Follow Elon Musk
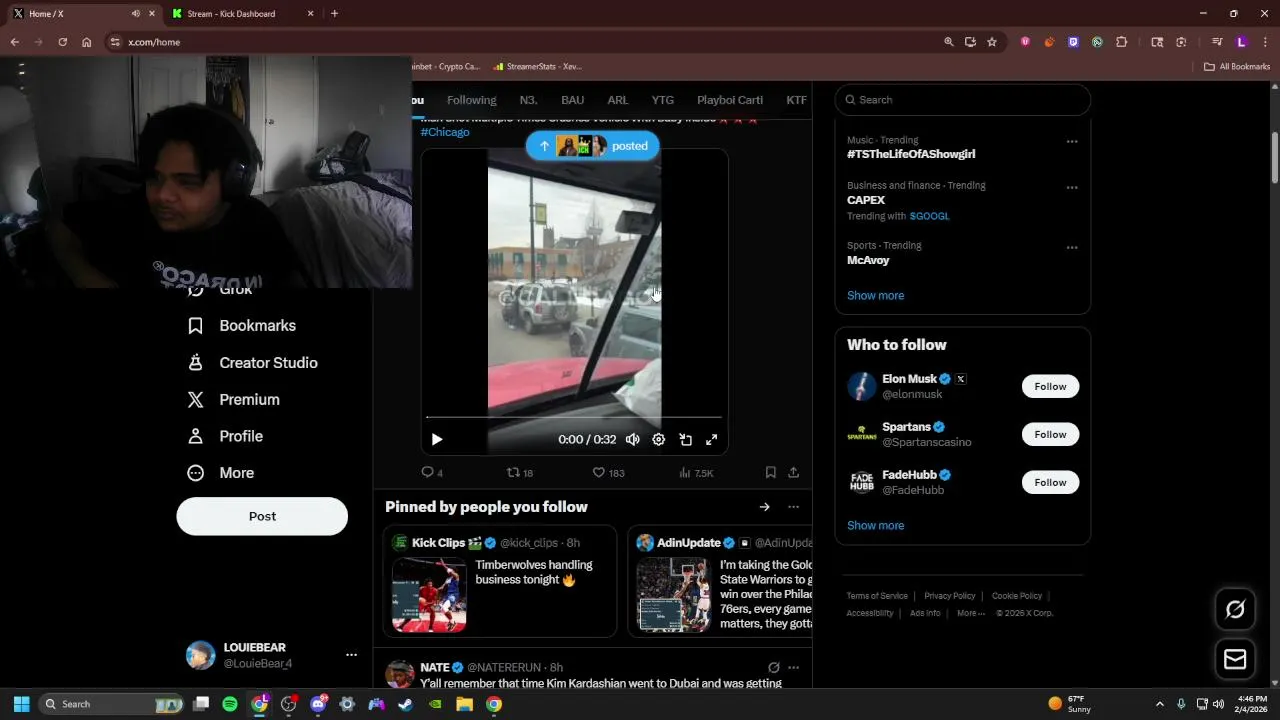 point(1050,386)
